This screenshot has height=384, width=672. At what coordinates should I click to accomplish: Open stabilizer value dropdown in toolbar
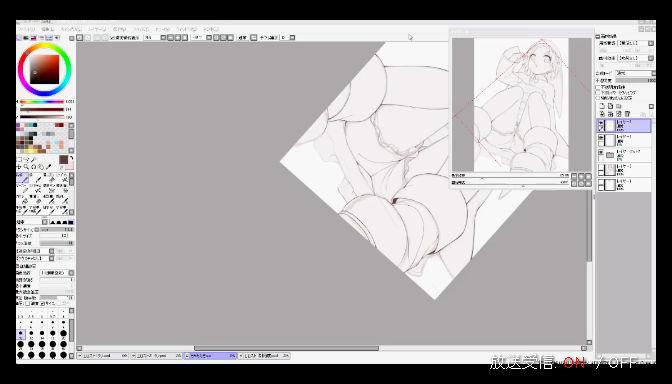tap(292, 38)
